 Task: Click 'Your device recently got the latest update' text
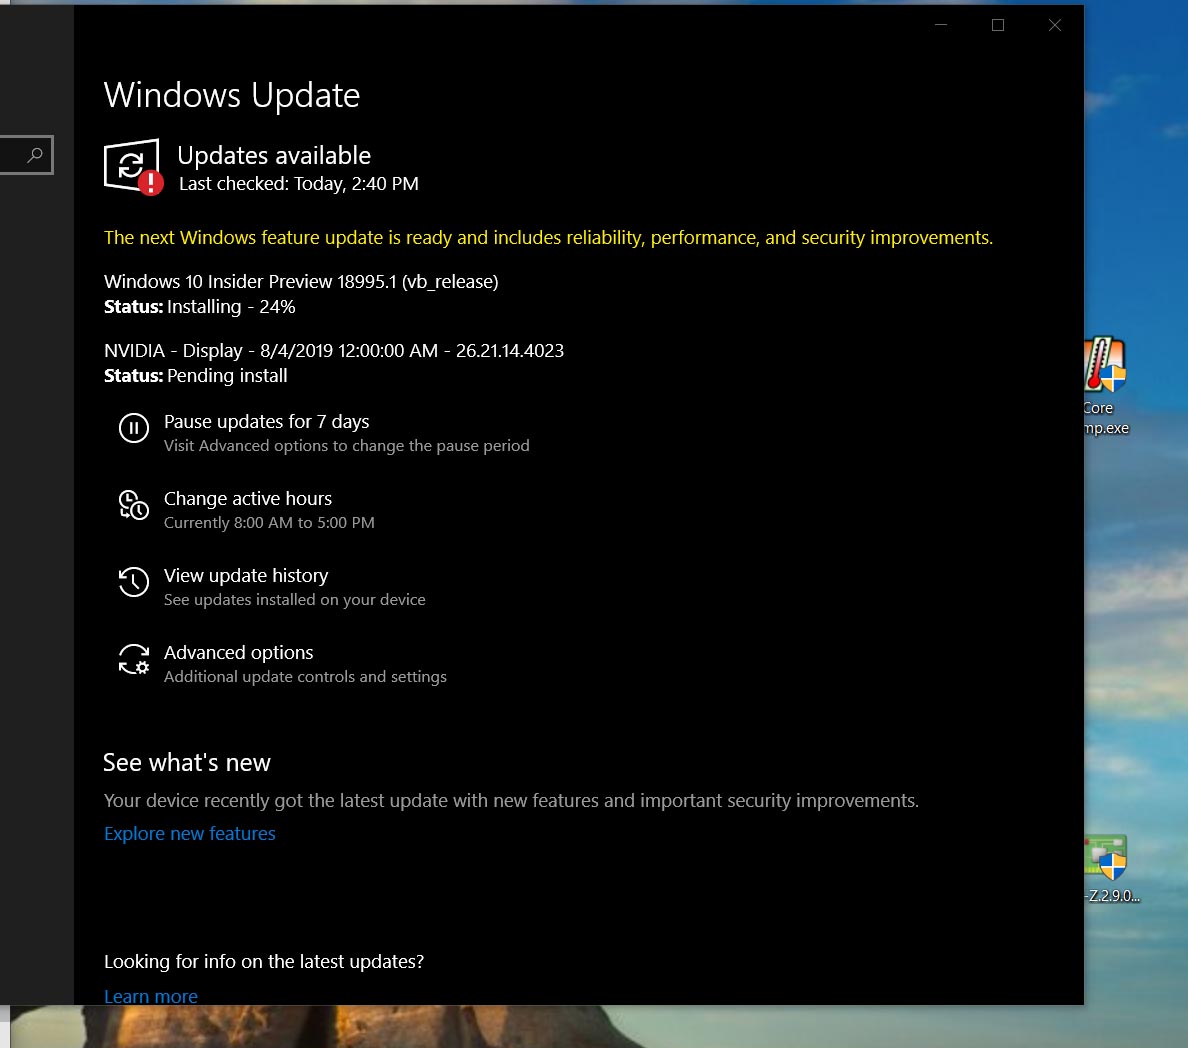point(511,800)
